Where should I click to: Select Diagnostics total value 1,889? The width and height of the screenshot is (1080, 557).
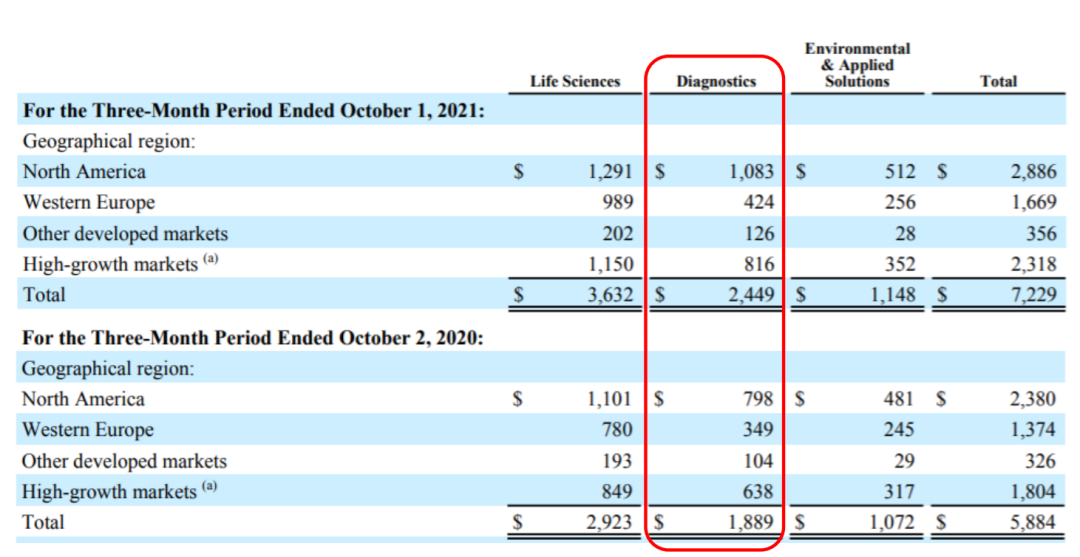pos(750,522)
